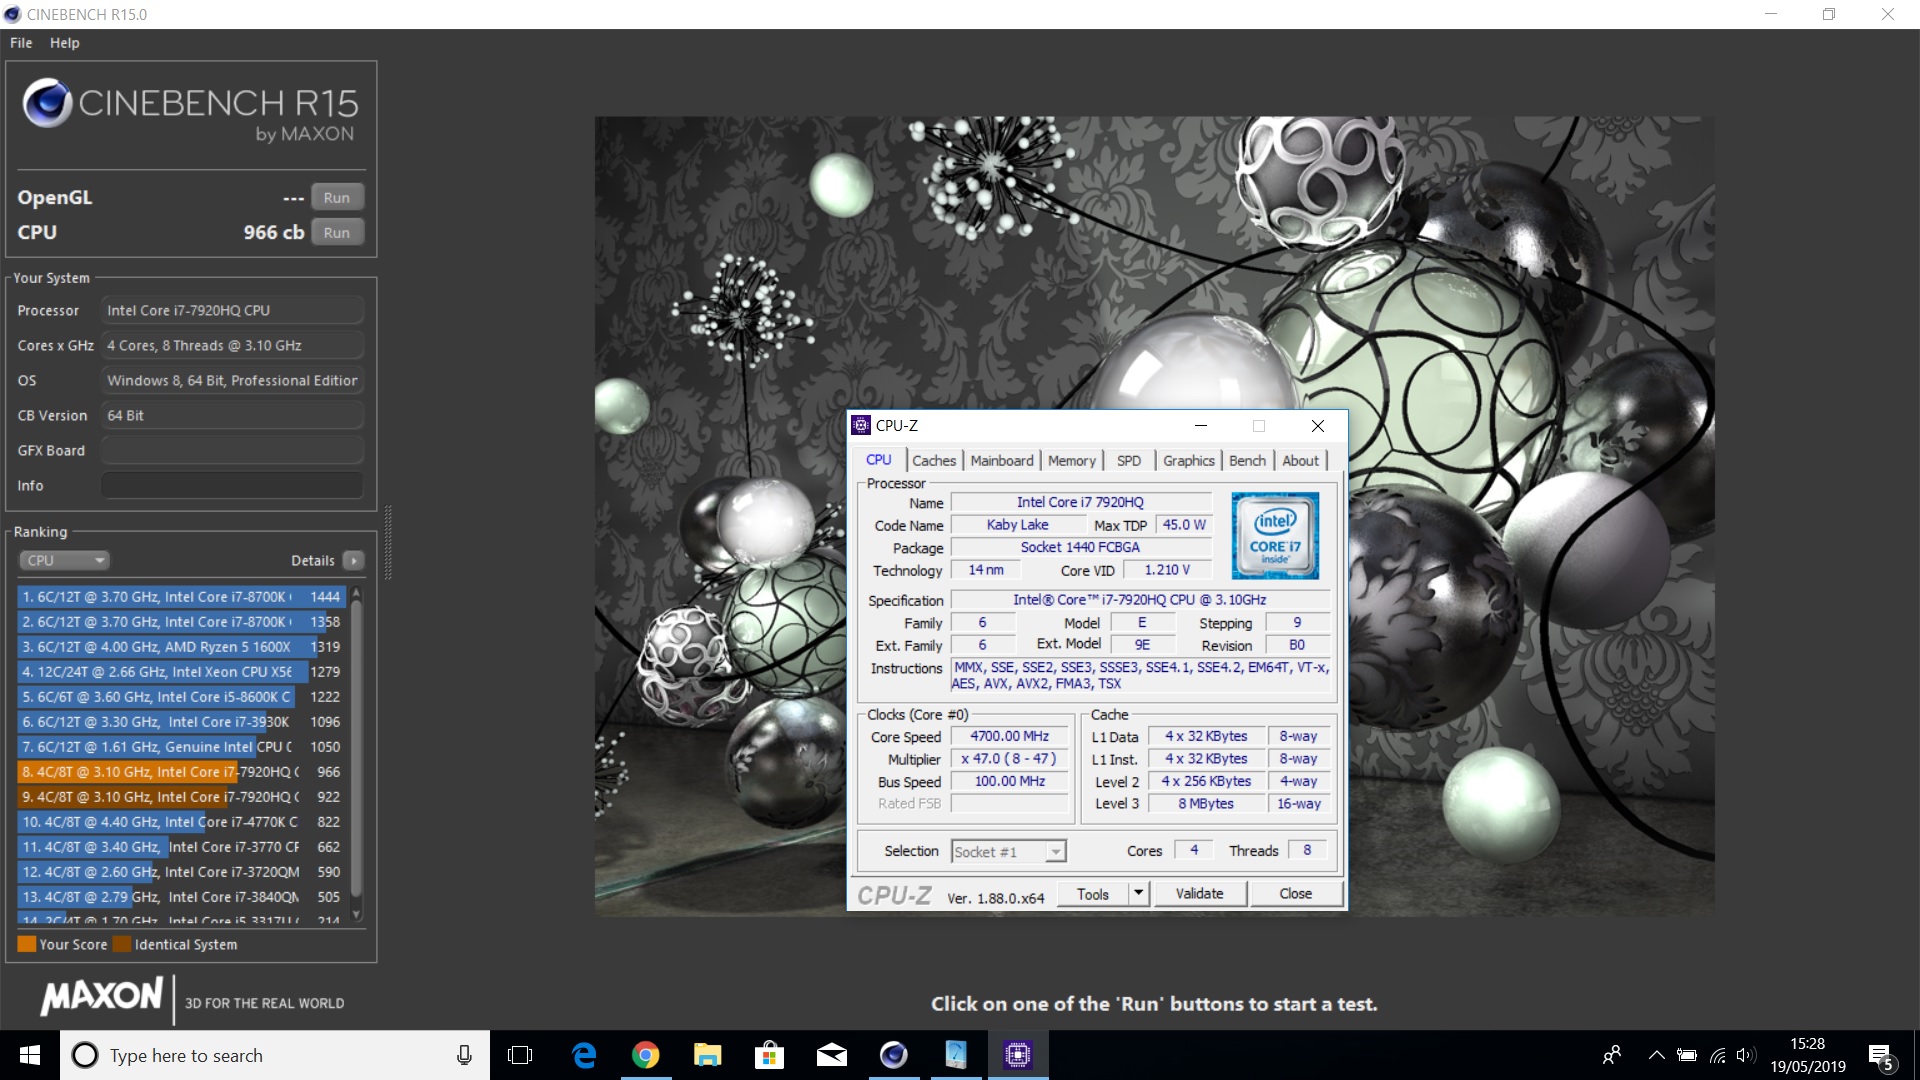Switch to Caches tab in CPU-Z
The width and height of the screenshot is (1920, 1080).
pos(934,461)
